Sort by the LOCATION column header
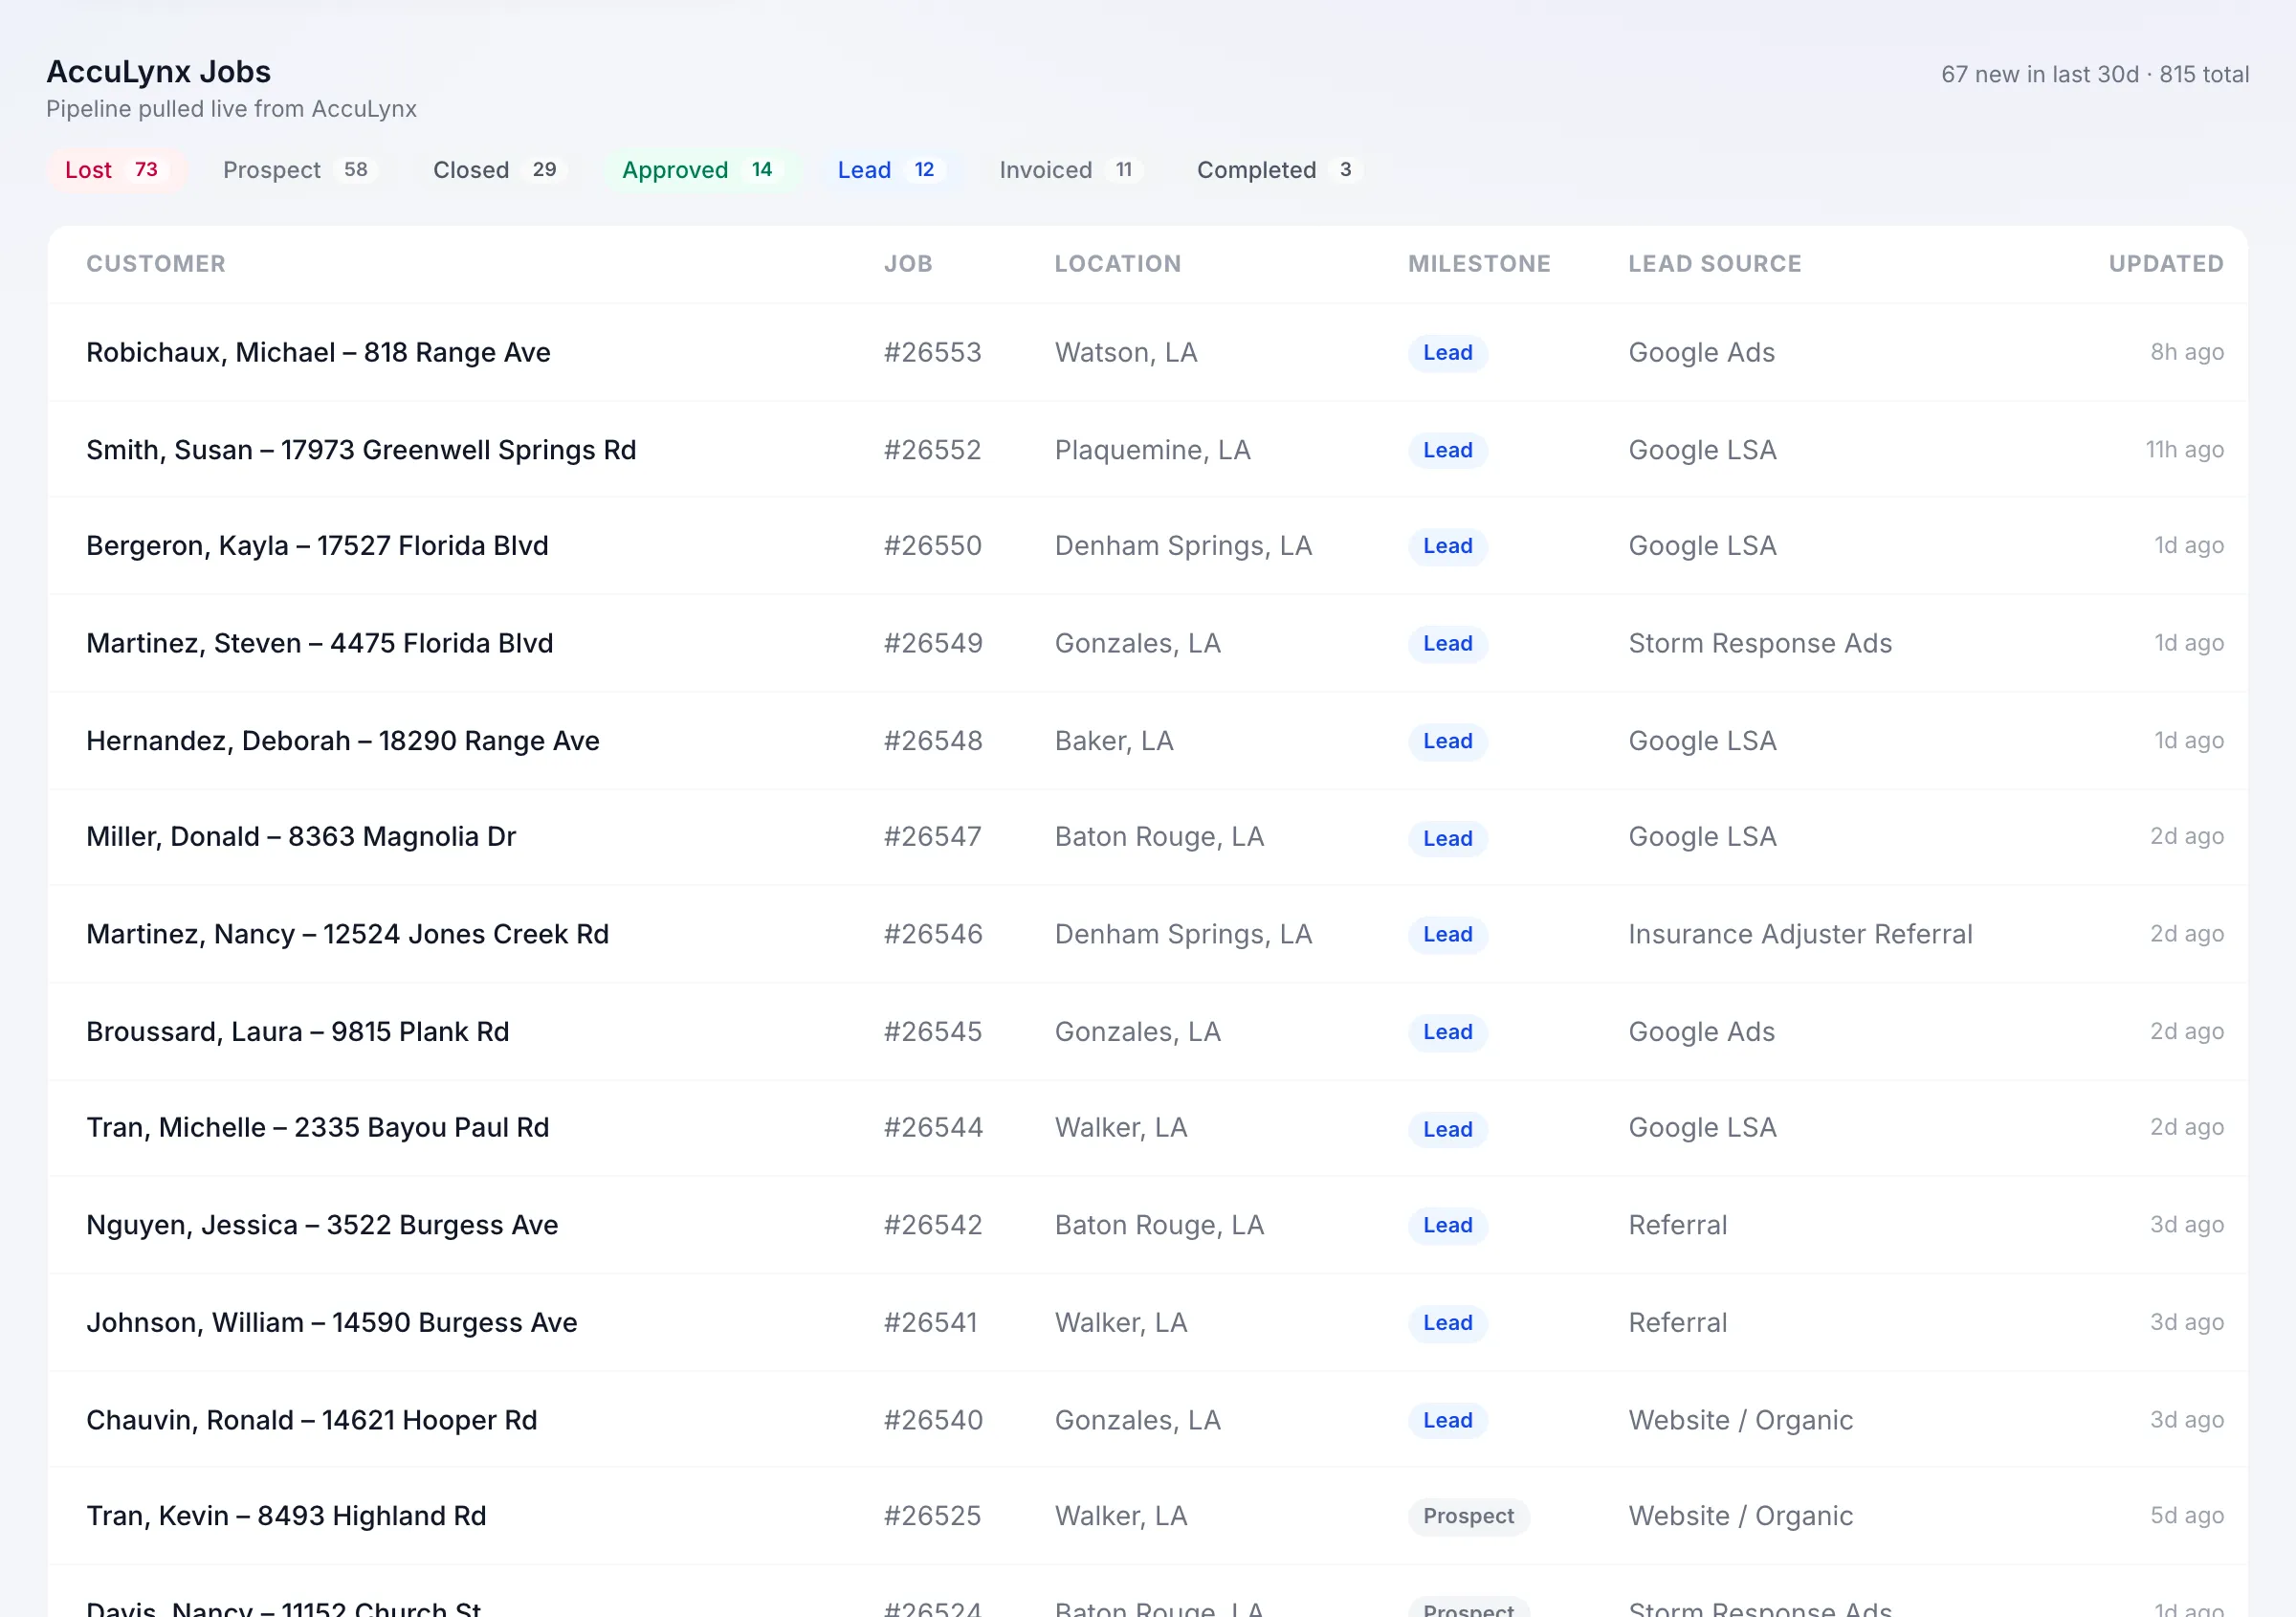2296x1617 pixels. coord(1118,264)
